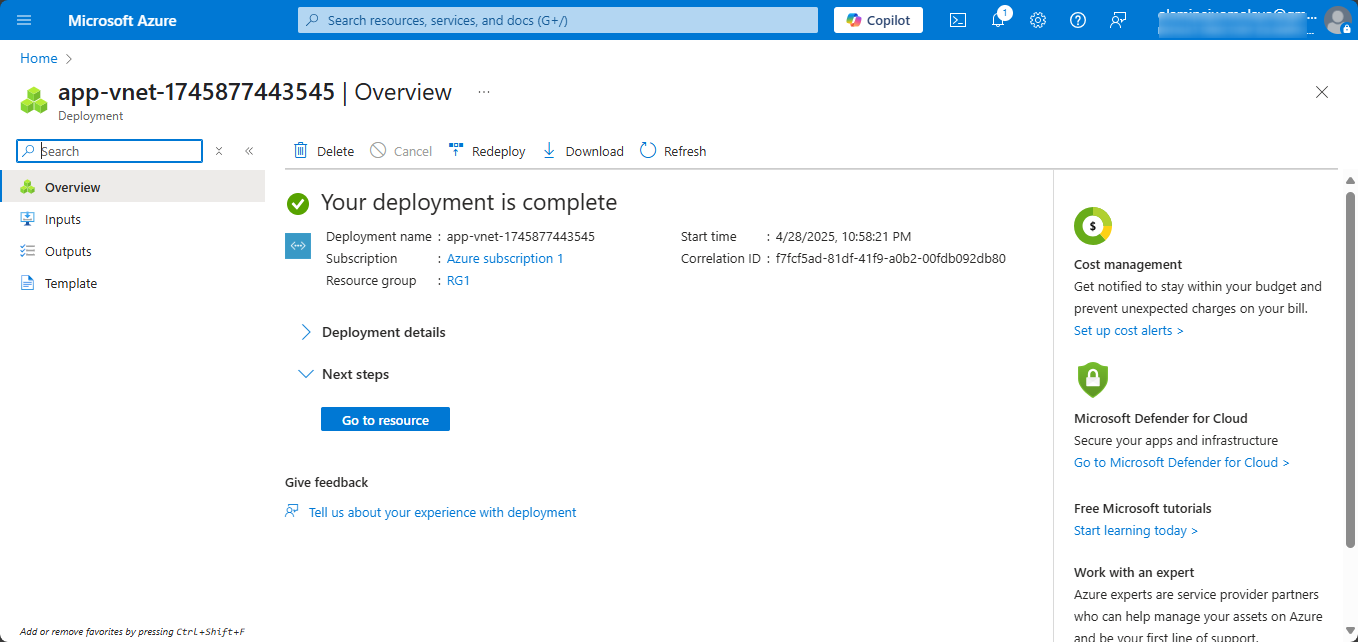Click the deployment green cubes icon

click(34, 100)
